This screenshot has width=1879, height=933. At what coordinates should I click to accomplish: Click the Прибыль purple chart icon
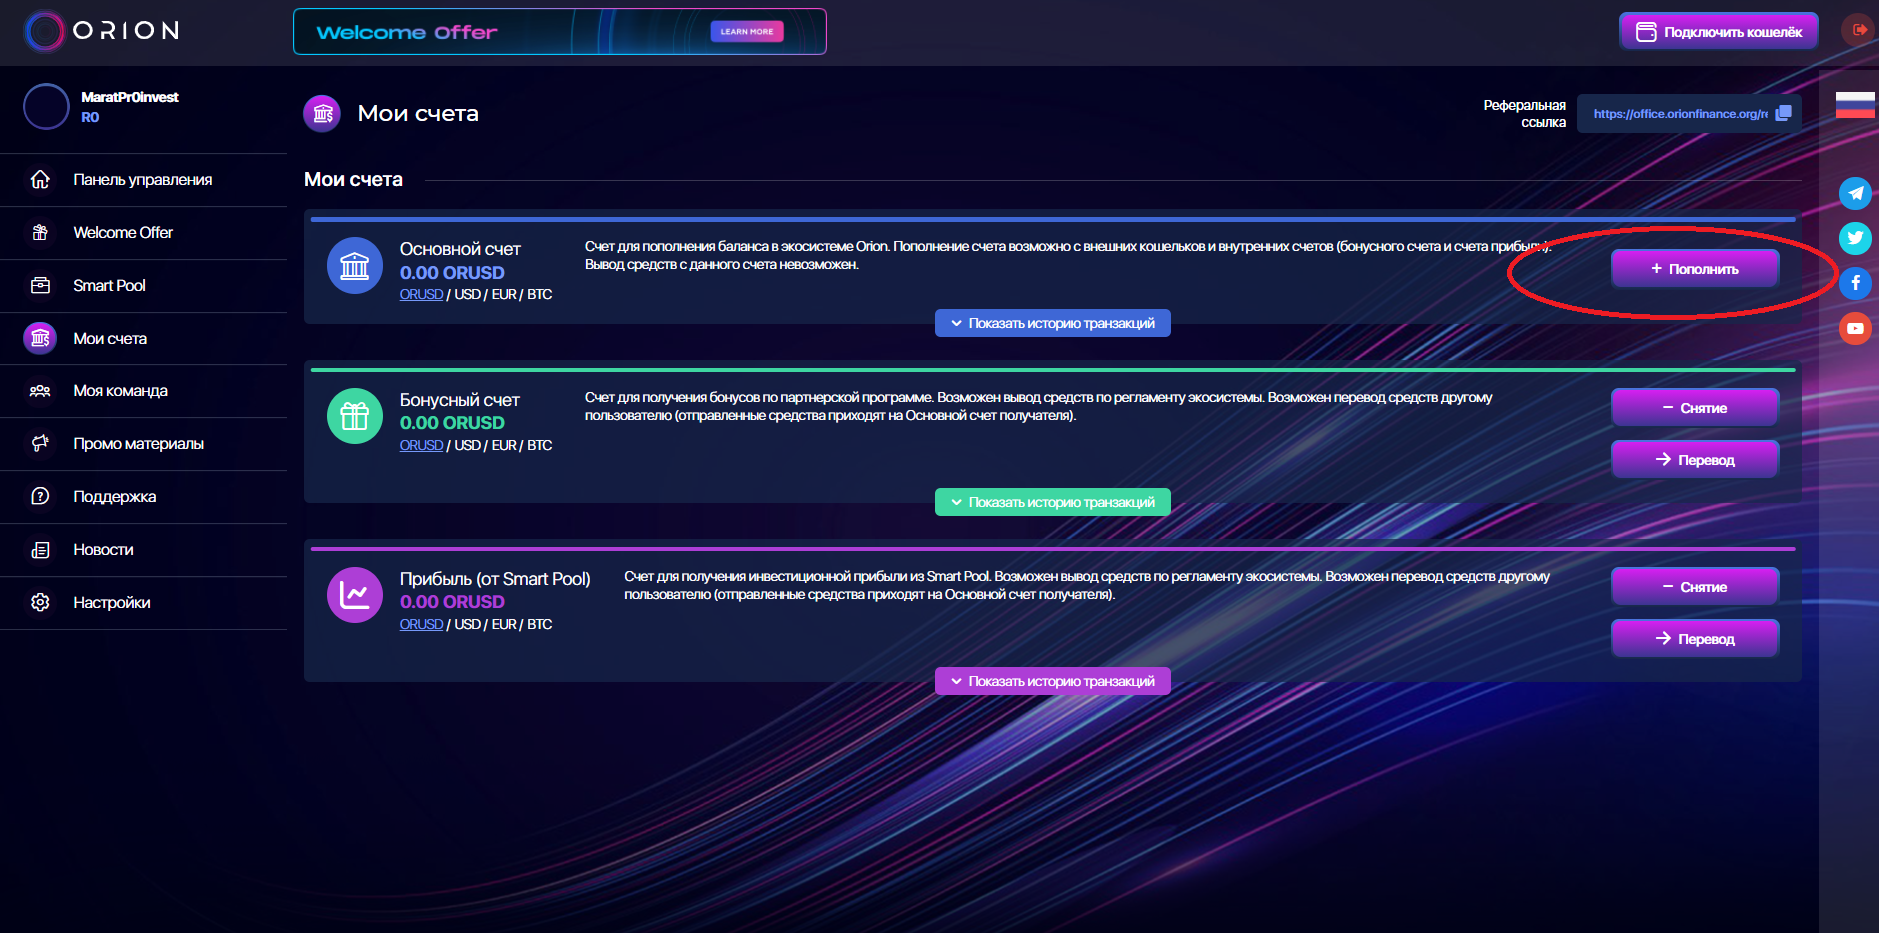click(x=355, y=595)
